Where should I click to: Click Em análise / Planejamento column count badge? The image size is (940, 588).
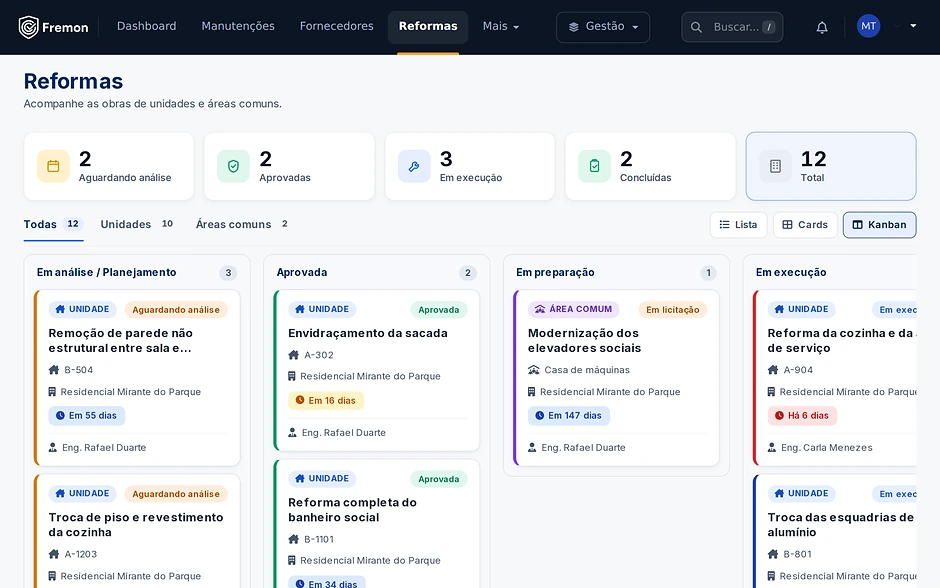coord(228,273)
